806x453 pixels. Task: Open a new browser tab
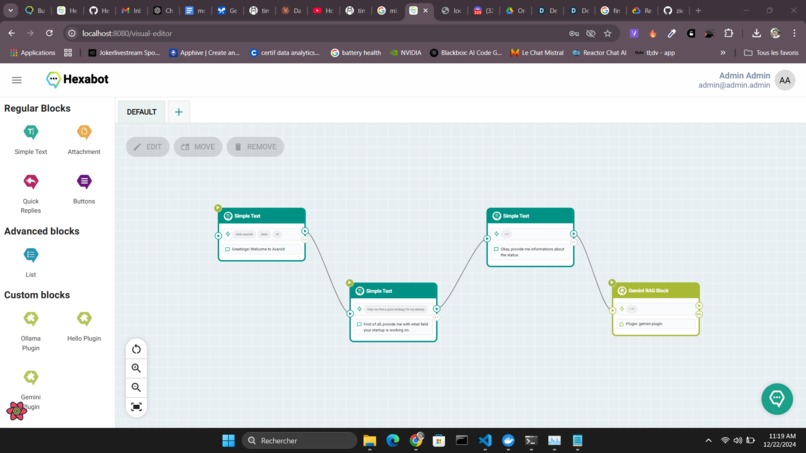pyautogui.click(x=698, y=10)
